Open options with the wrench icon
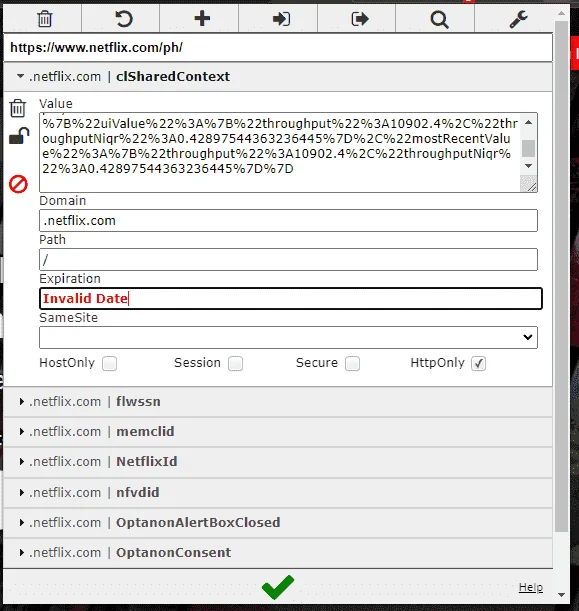579x611 pixels. [519, 19]
